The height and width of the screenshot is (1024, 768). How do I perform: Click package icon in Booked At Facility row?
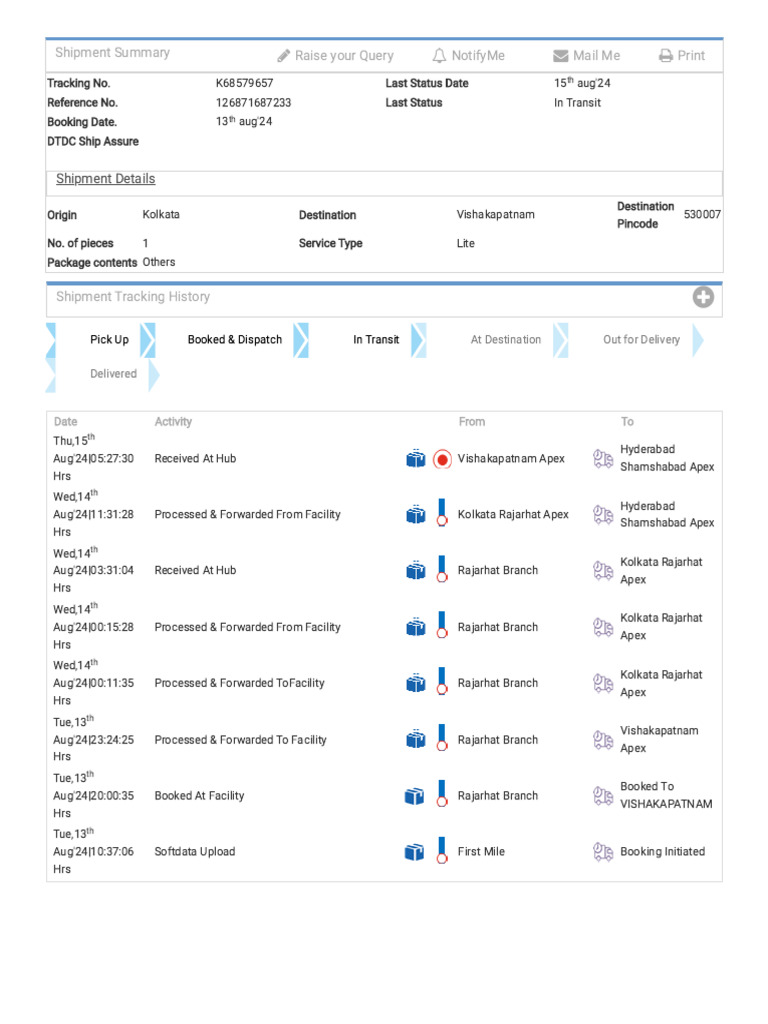415,796
